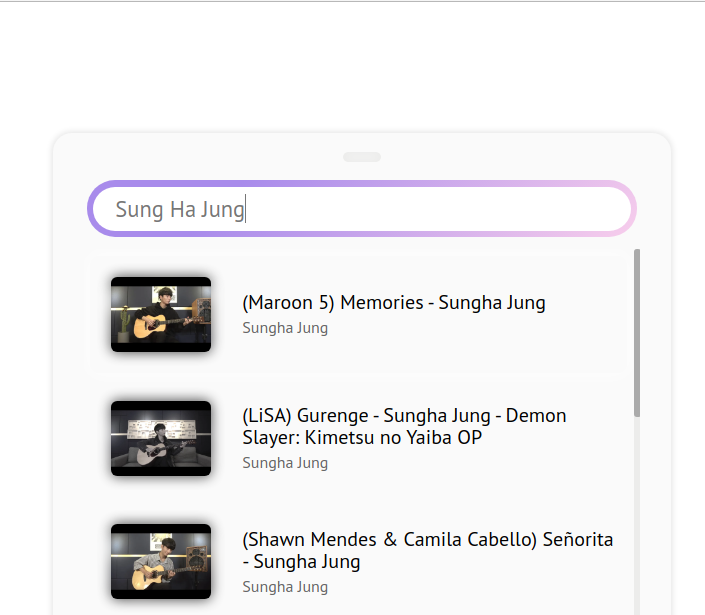Select "(LiSA) Gurenge - Sungha Jung" result title
Image resolution: width=705 pixels, height=615 pixels.
[404, 426]
